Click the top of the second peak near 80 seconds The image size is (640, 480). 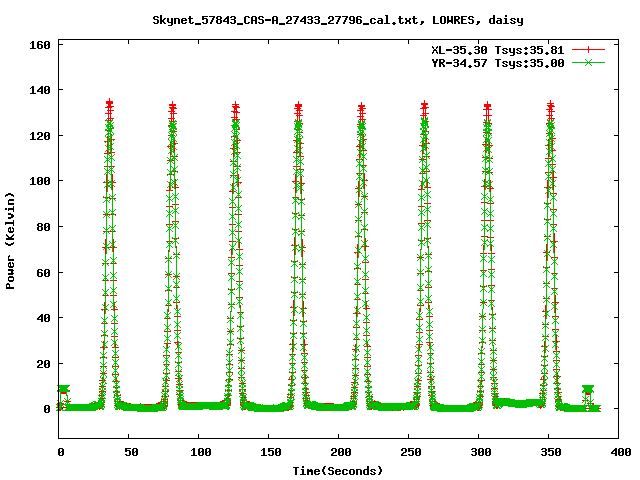(x=172, y=106)
